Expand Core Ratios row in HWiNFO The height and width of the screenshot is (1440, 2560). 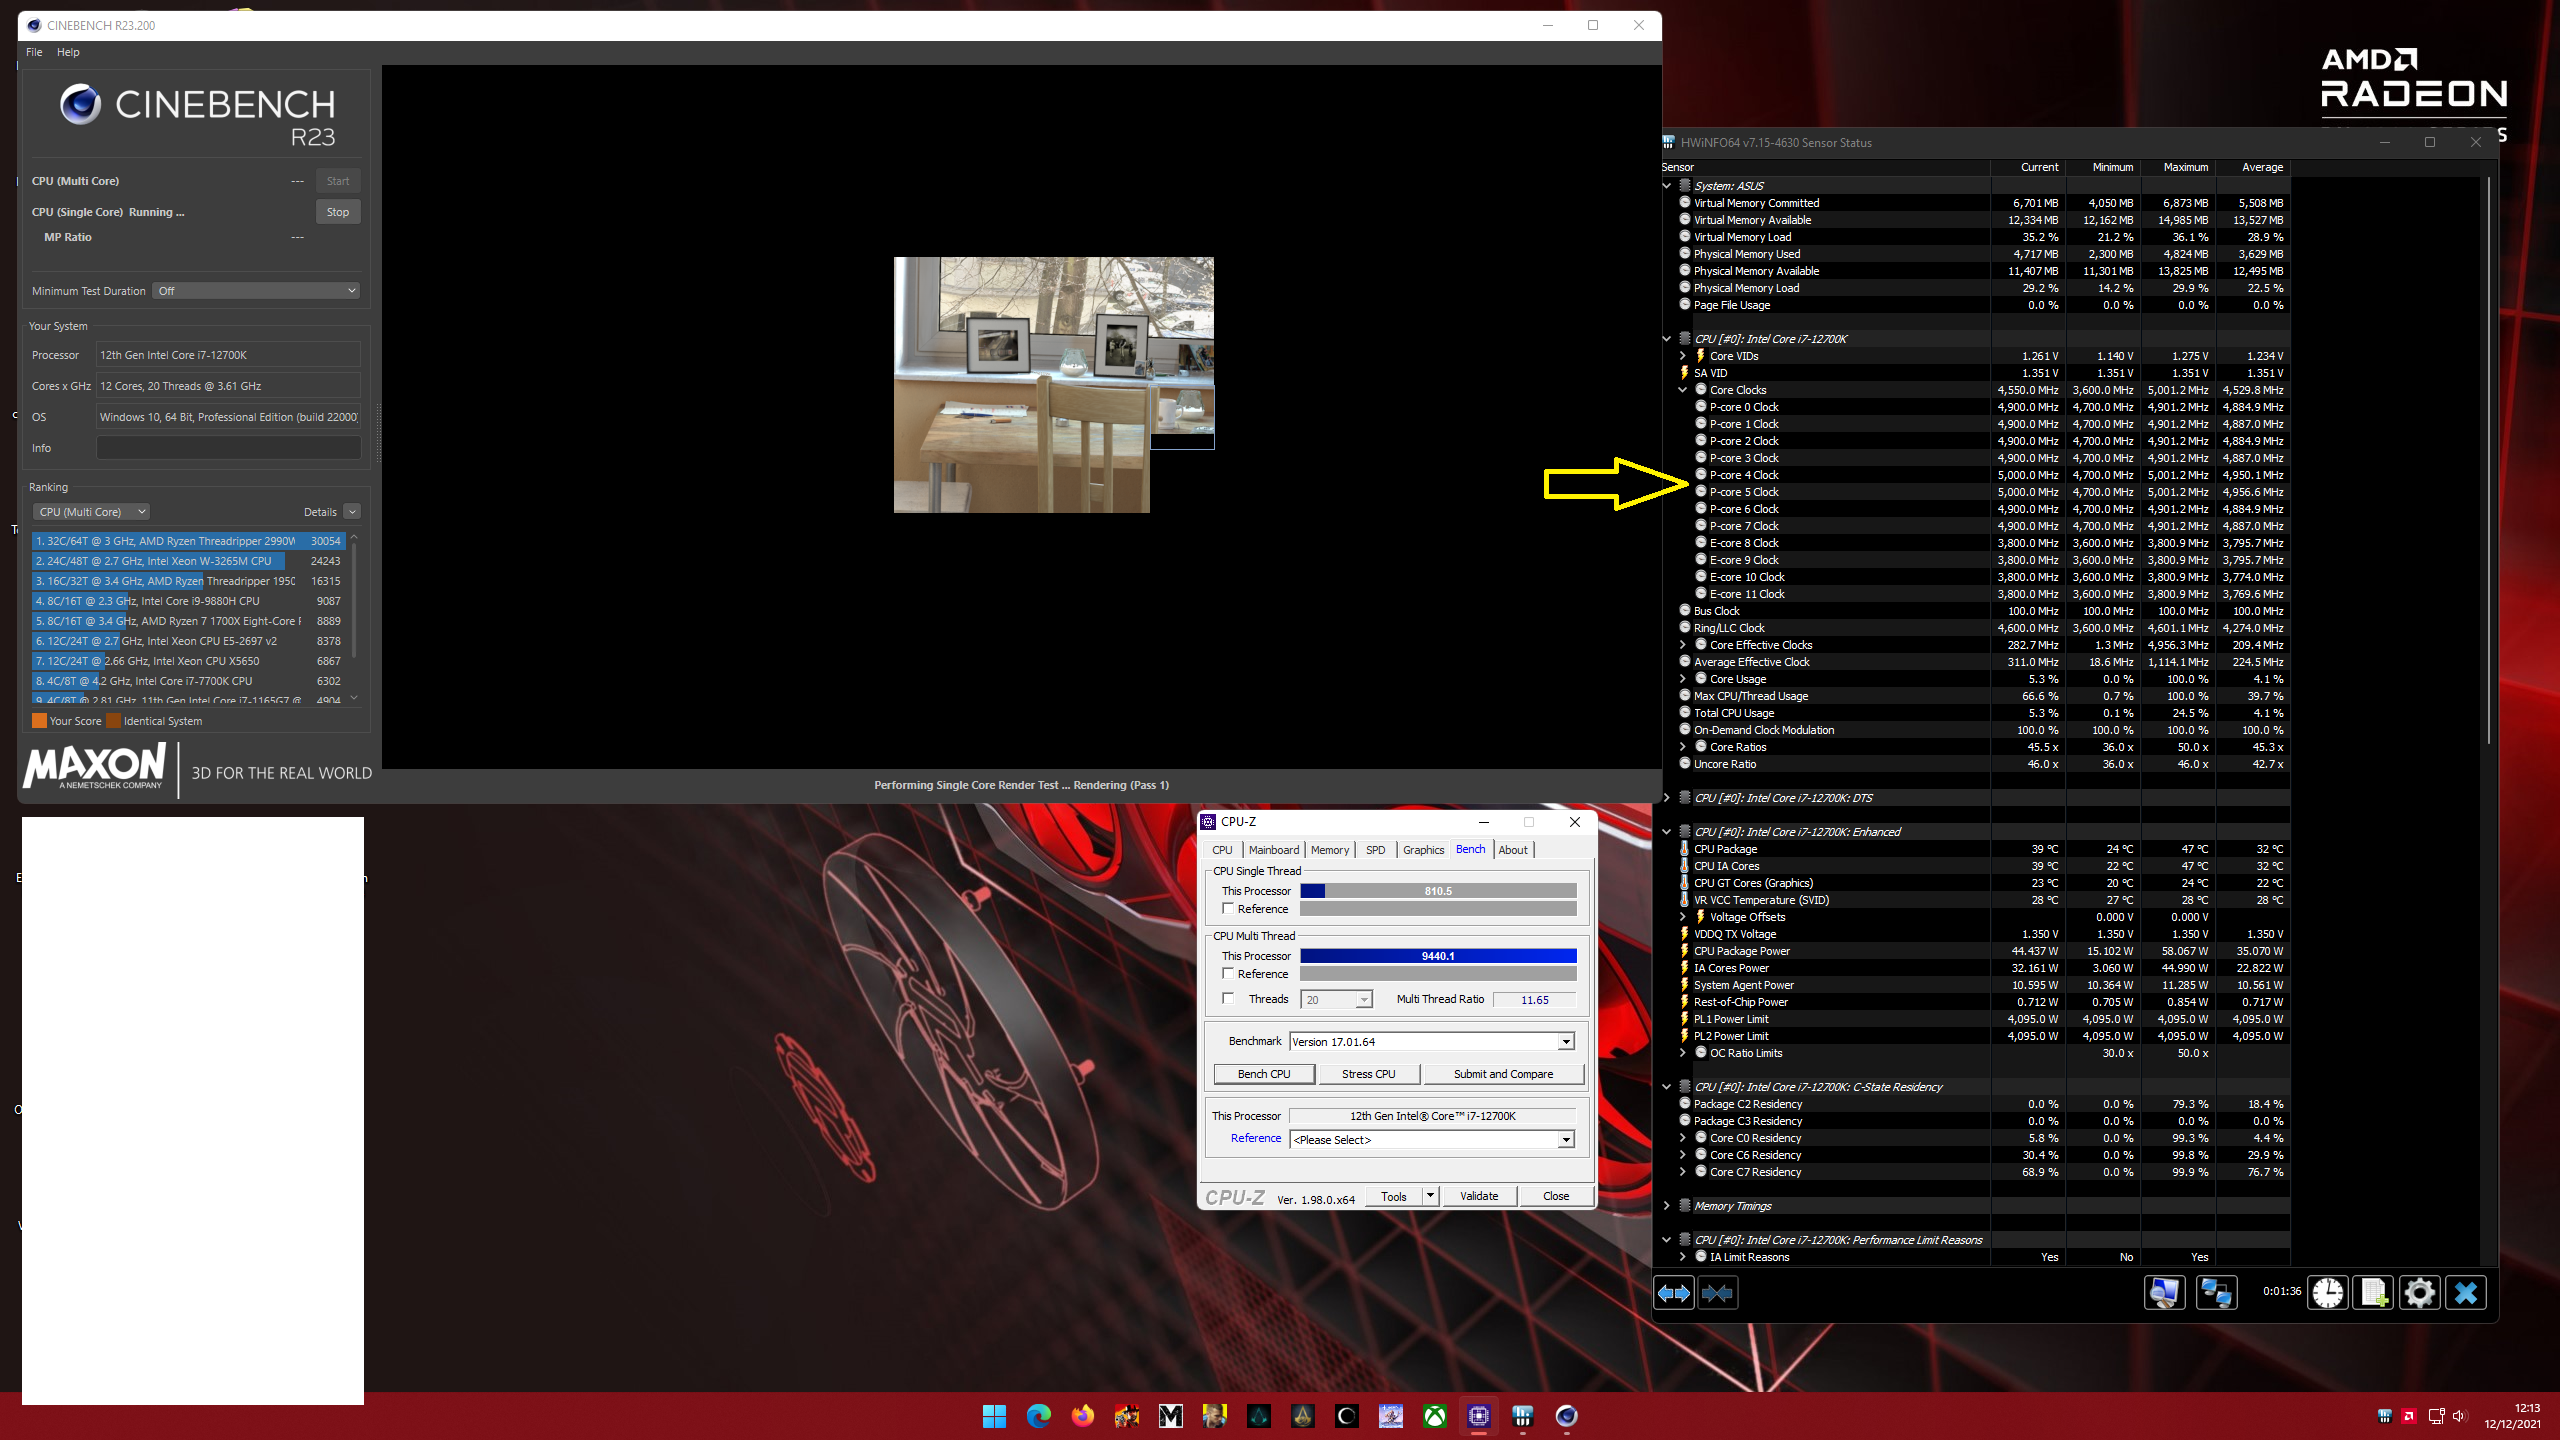[1683, 747]
